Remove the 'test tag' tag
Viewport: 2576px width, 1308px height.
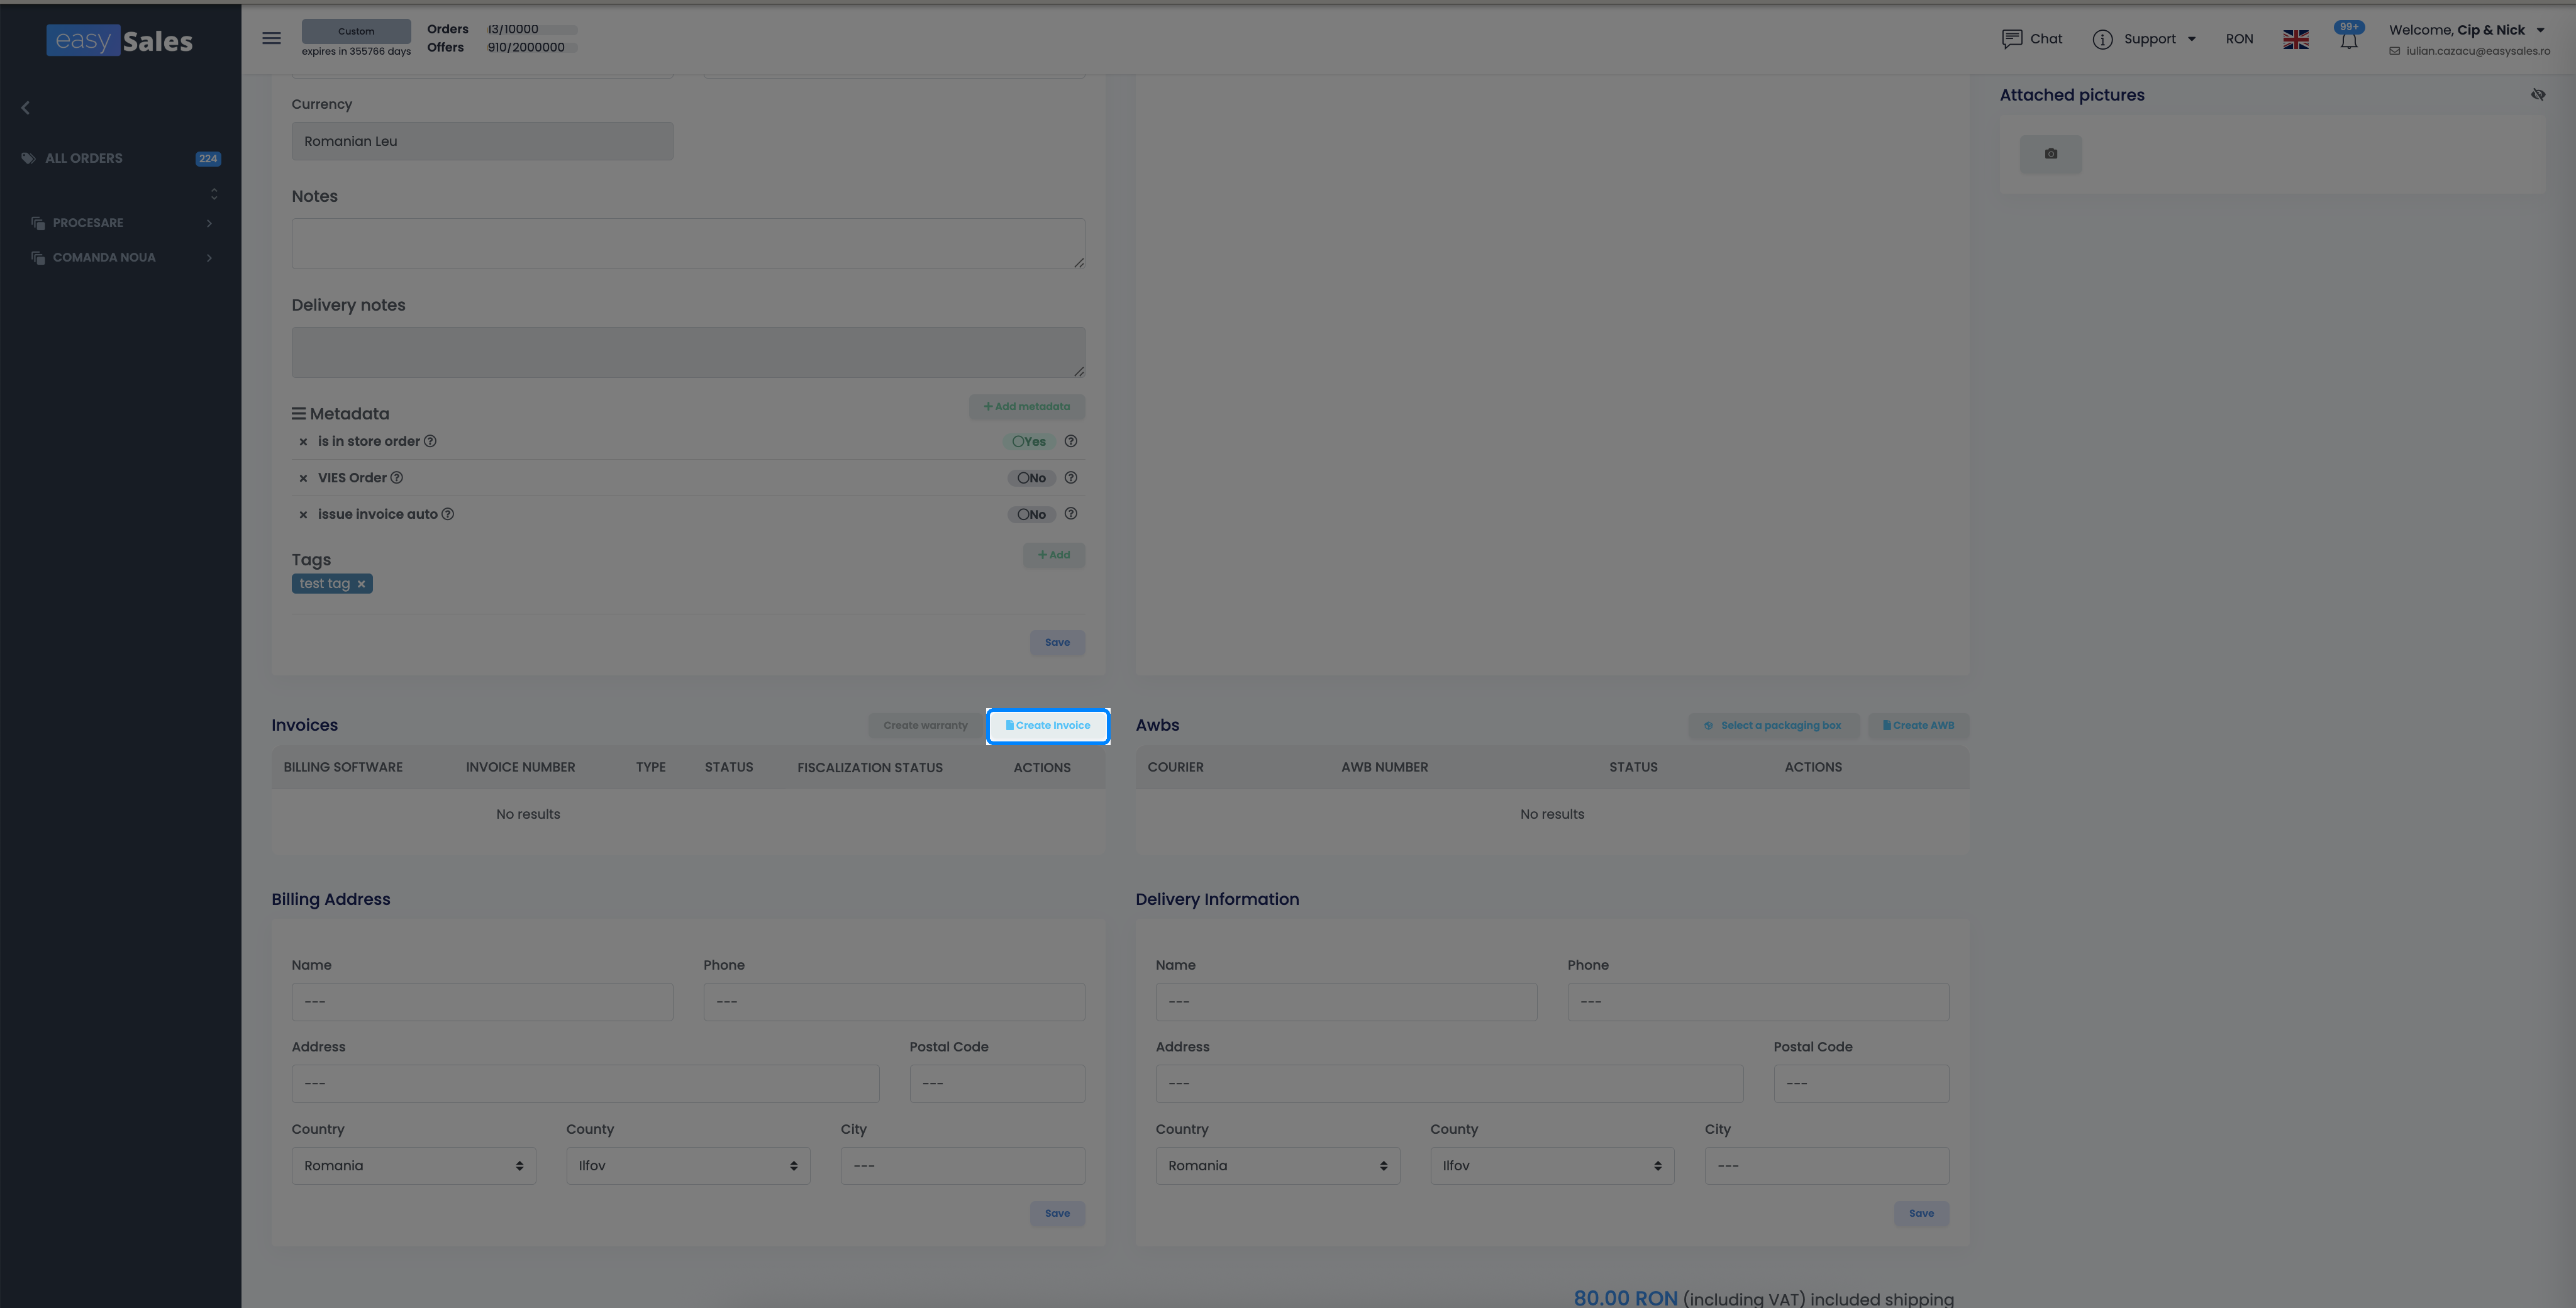click(x=361, y=584)
